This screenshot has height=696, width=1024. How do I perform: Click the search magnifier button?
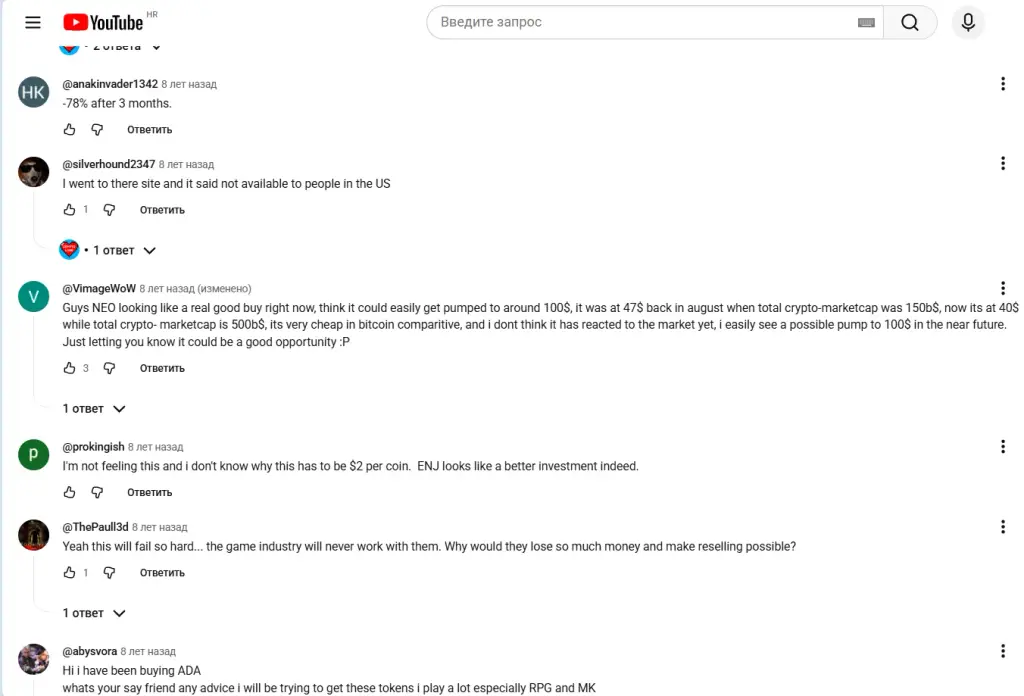pos(910,22)
